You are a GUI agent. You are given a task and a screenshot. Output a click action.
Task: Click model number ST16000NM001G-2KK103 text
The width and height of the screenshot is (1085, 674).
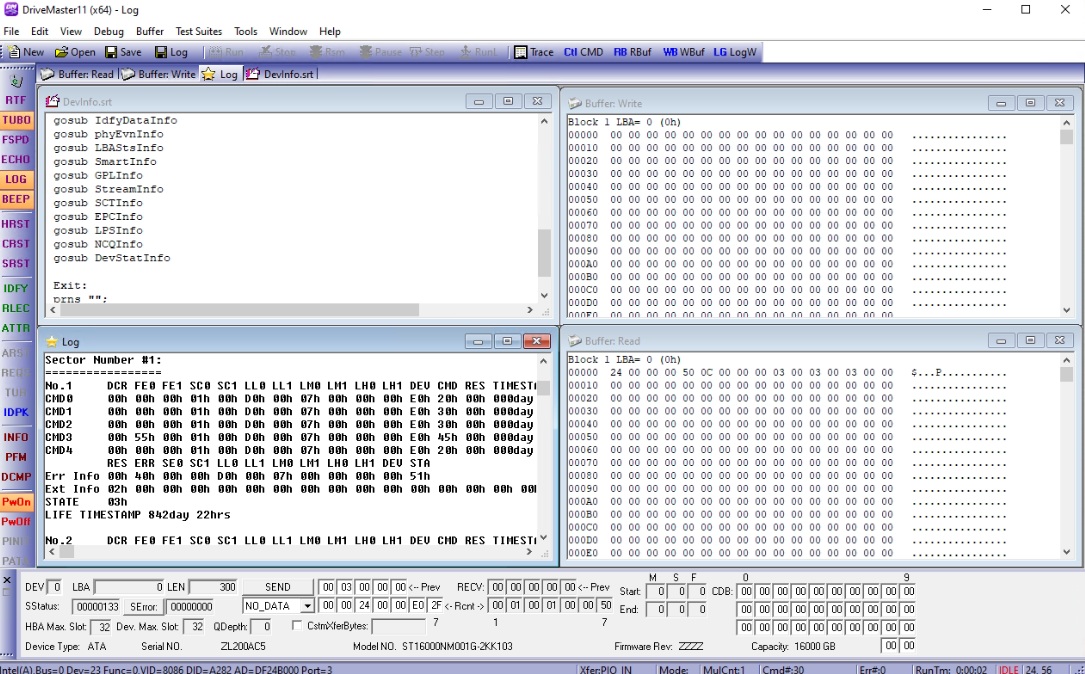(457, 646)
